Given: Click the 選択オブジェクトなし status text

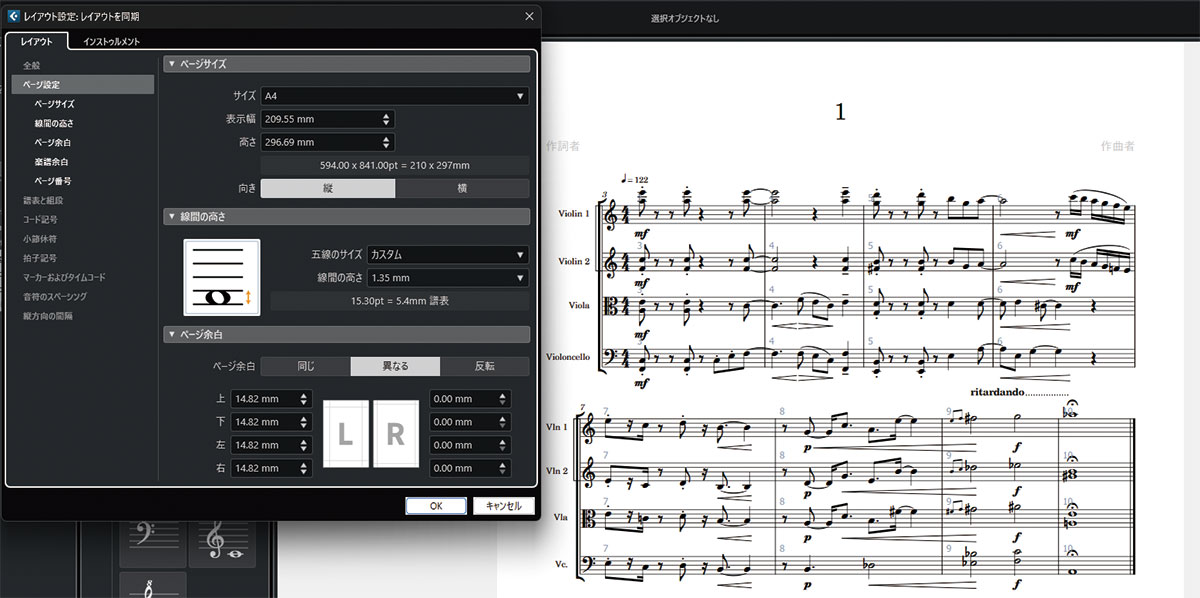Looking at the screenshot, I should coord(685,18).
